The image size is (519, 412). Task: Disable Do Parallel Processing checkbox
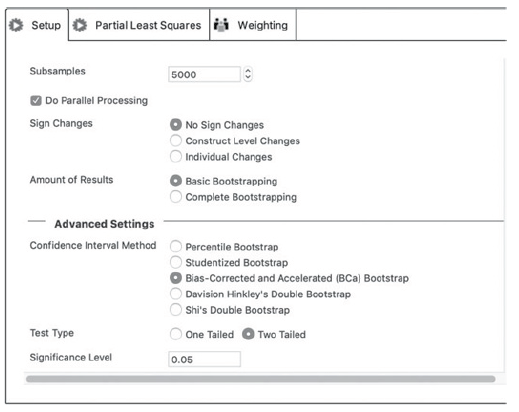coord(36,100)
